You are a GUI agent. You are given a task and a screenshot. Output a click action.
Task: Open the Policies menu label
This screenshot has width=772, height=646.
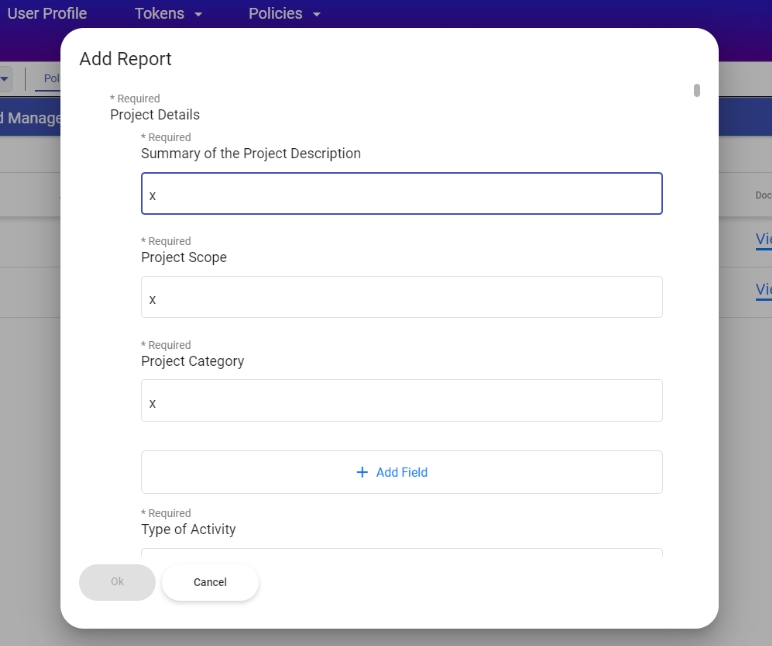[x=275, y=14]
